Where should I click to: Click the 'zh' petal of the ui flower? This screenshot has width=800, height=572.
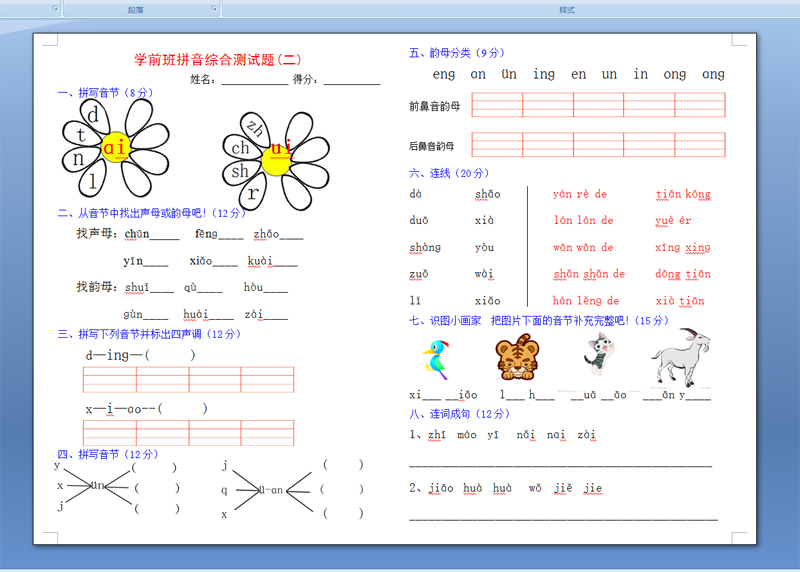254,128
